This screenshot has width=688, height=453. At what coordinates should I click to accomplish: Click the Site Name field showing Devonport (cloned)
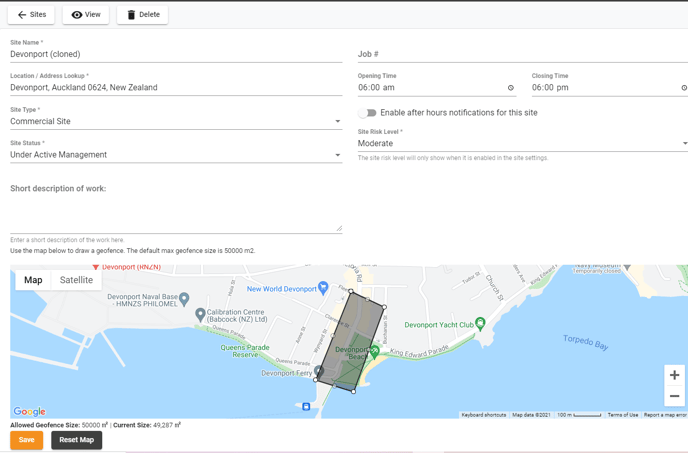pyautogui.click(x=176, y=54)
